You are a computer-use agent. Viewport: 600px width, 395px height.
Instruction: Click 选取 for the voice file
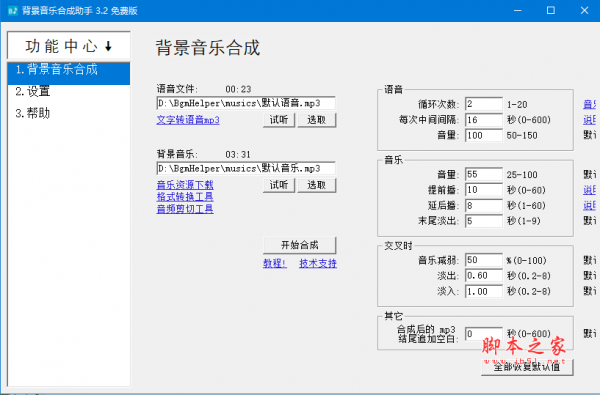point(317,120)
